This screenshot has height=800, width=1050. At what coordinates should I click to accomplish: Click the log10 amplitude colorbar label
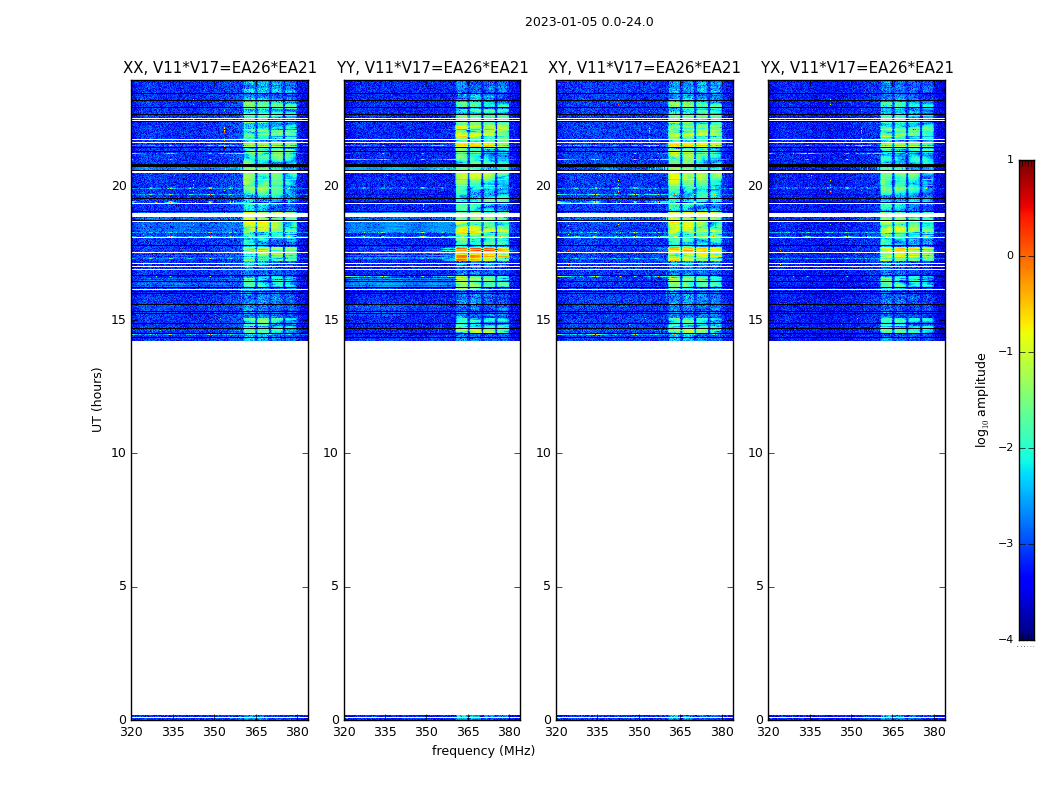click(x=982, y=400)
